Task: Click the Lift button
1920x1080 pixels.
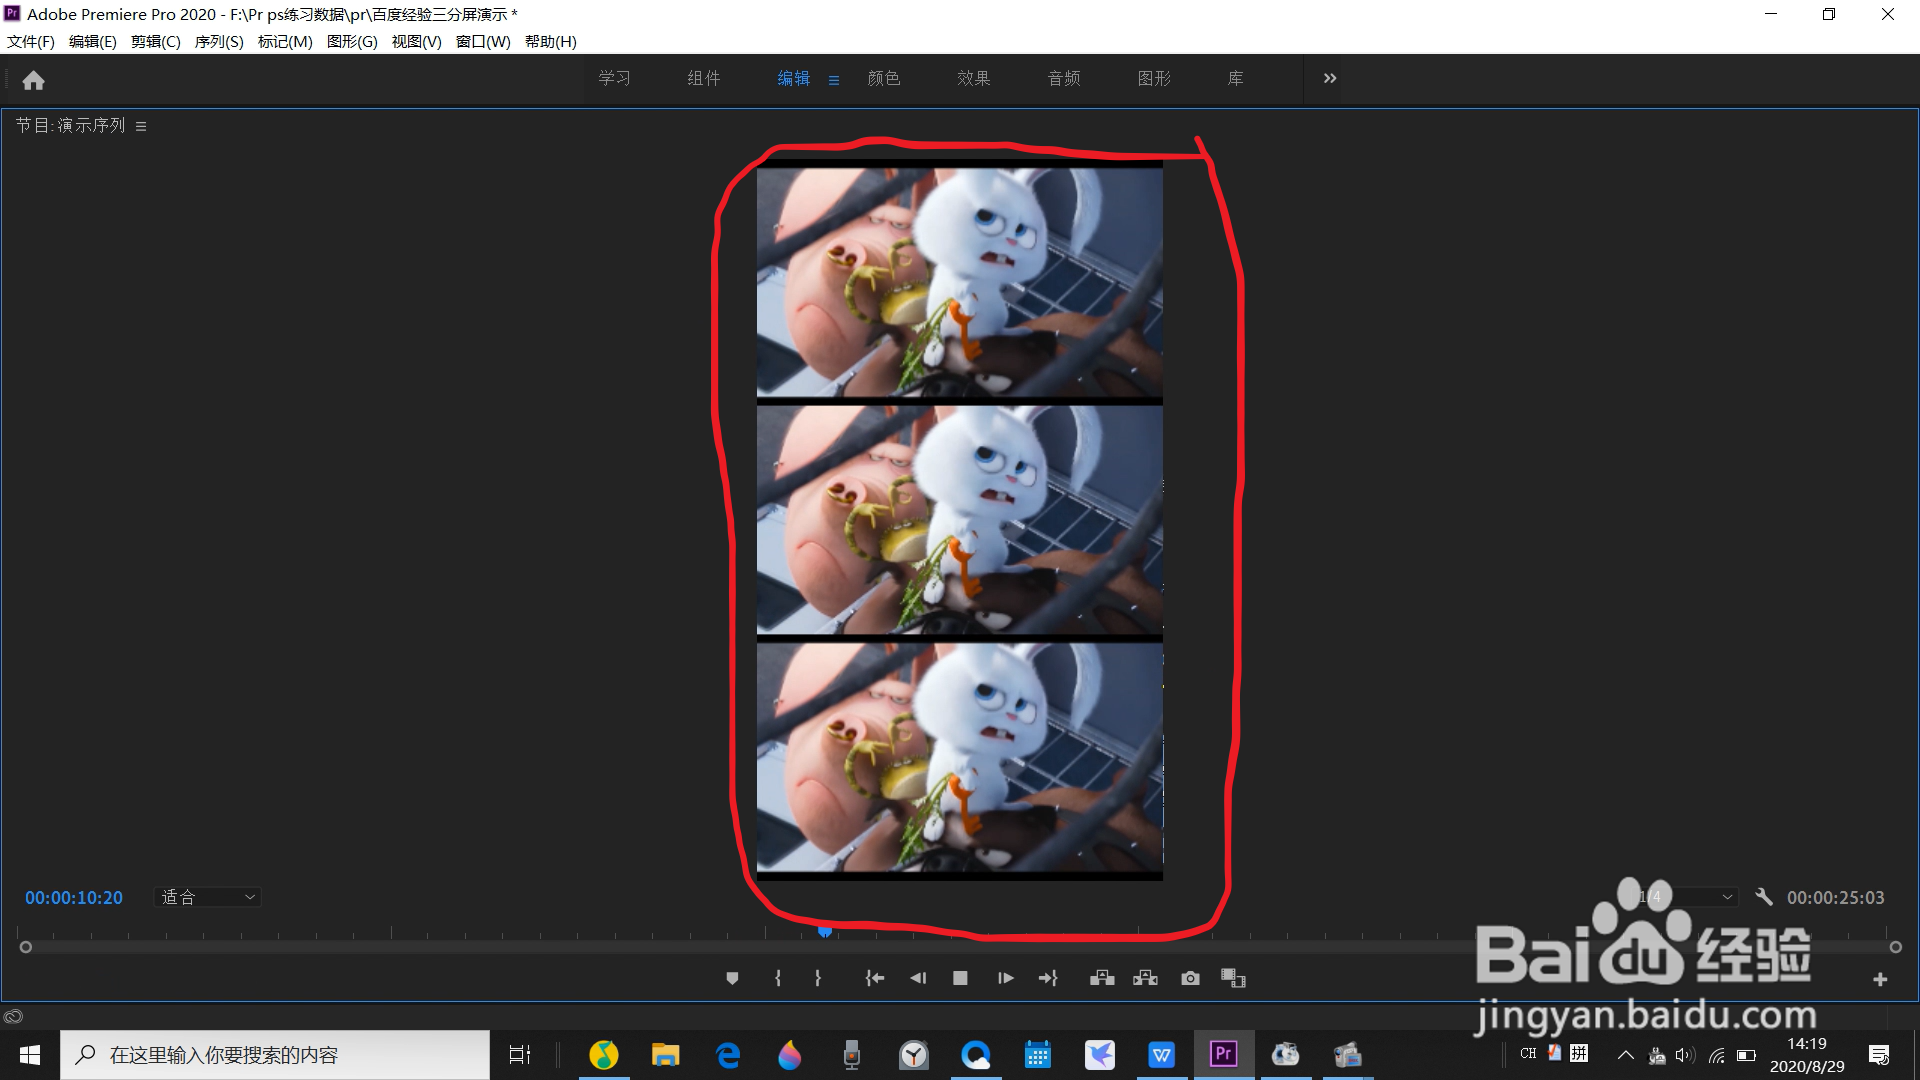Action: (x=1102, y=978)
